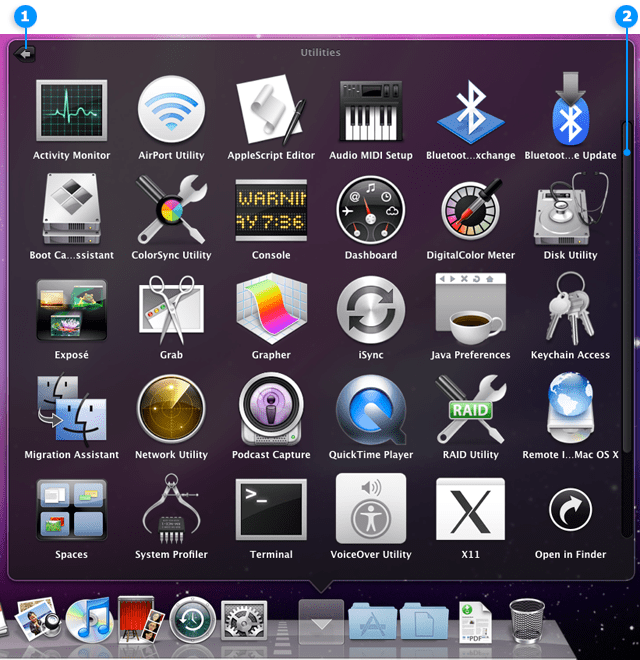Go back using the stack's back arrow
Viewport: 640px width, 660px height.
tap(24, 54)
